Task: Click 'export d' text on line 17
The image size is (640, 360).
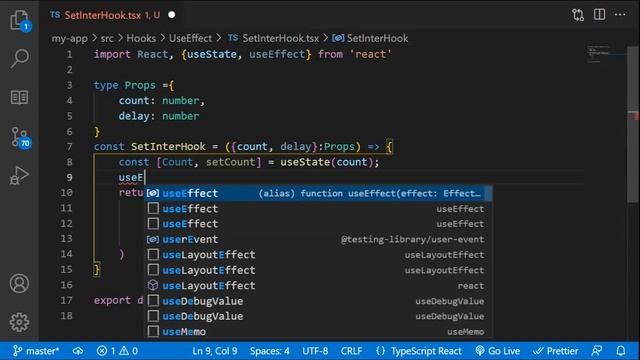Action: [118, 300]
